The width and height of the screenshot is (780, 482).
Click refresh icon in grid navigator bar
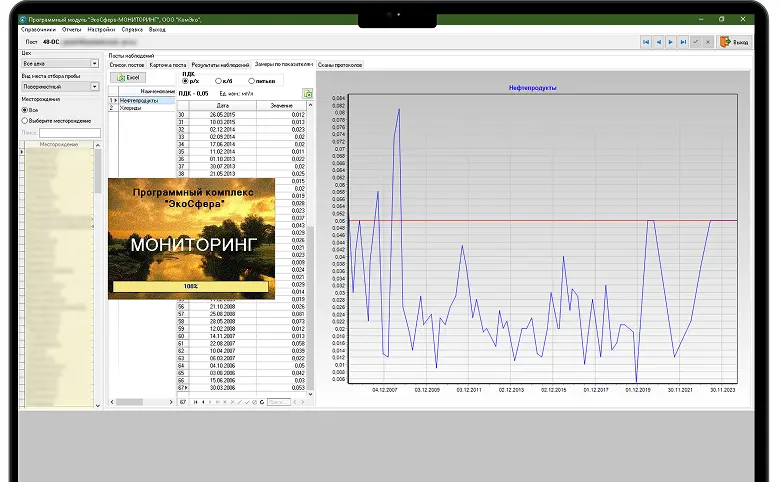coord(264,402)
